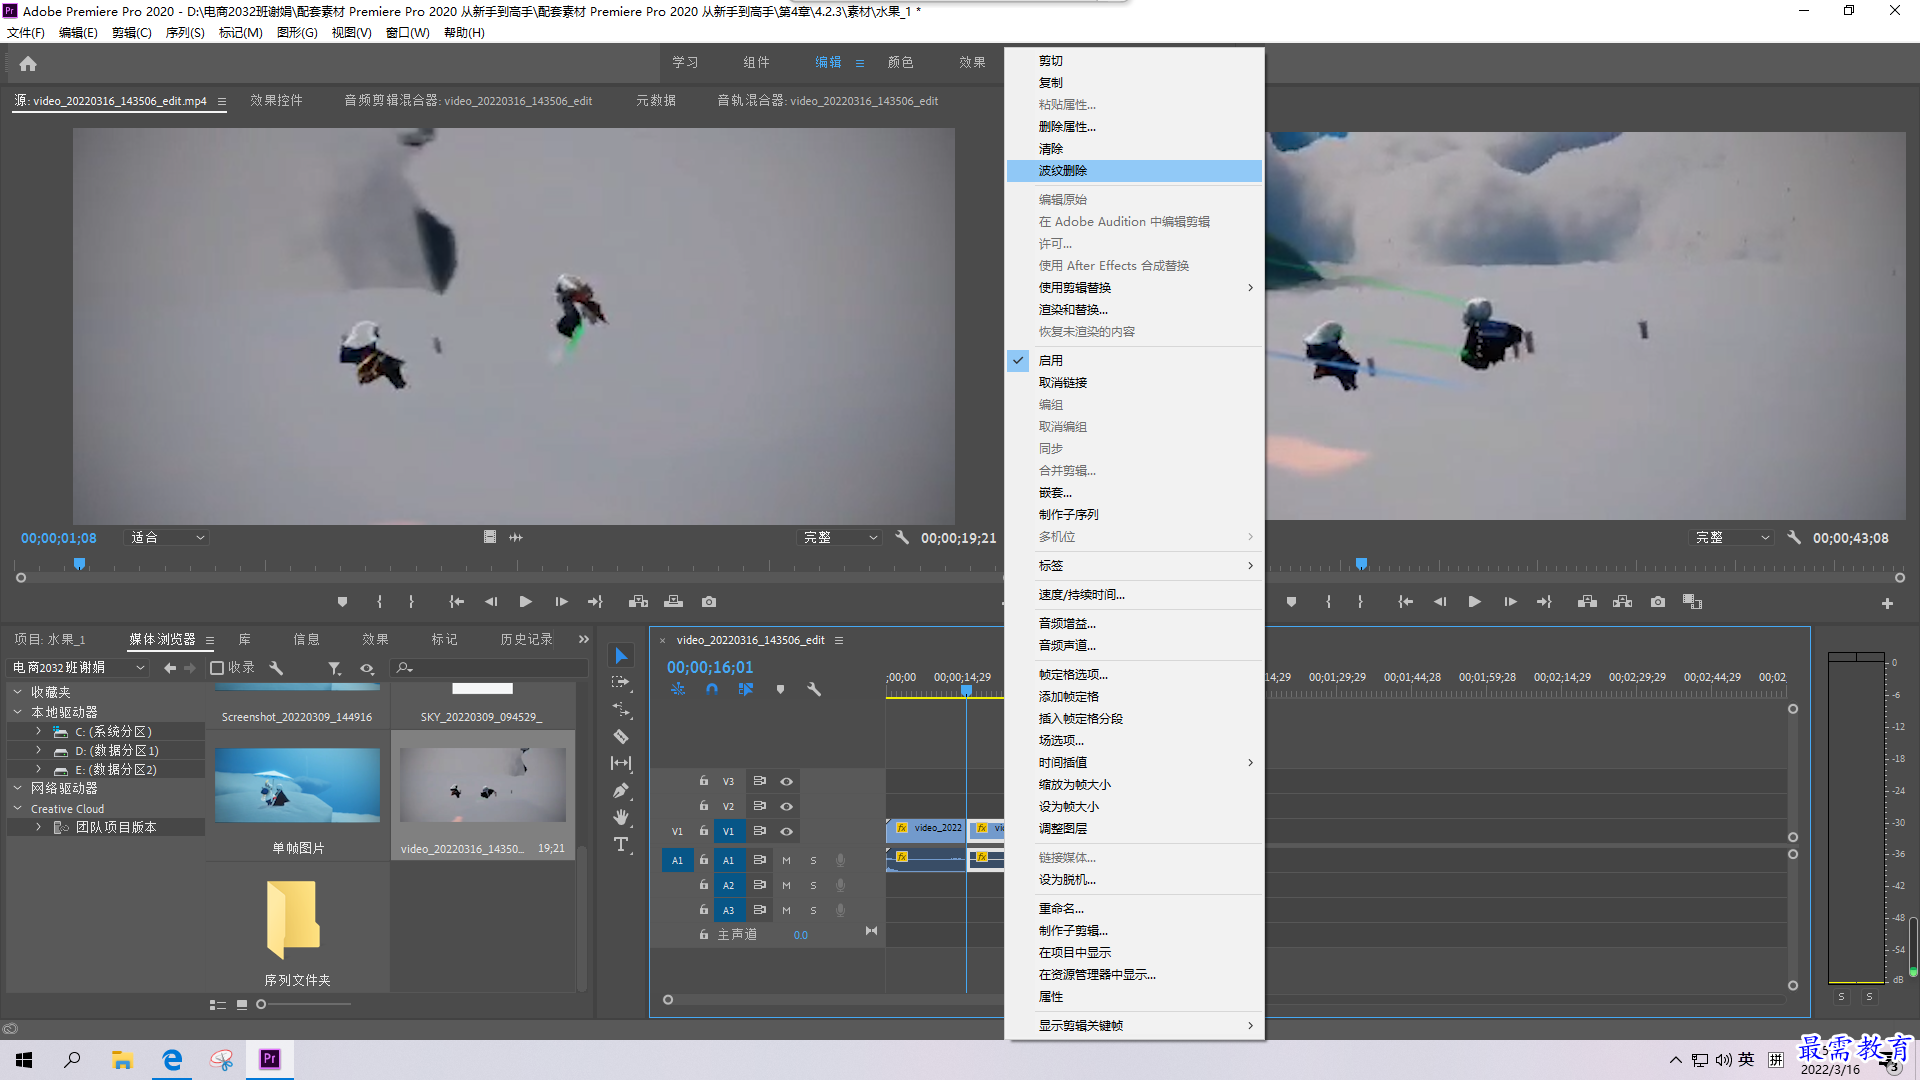This screenshot has height=1080, width=1920.
Task: Choose 重命名... in context menu
Action: (1134, 909)
